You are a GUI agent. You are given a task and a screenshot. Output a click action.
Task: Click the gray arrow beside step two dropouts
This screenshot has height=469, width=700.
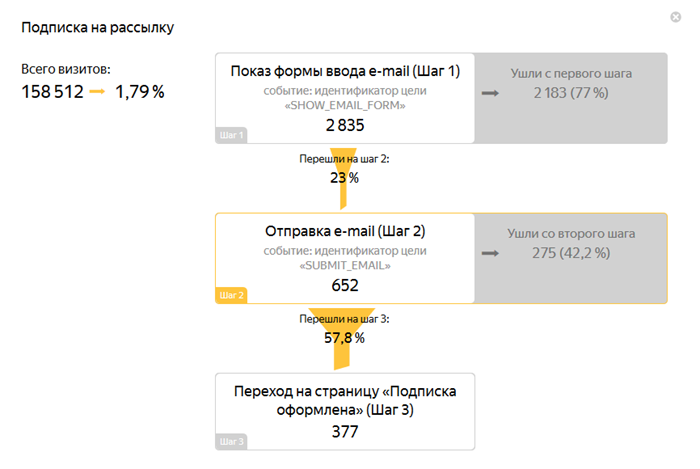click(490, 253)
